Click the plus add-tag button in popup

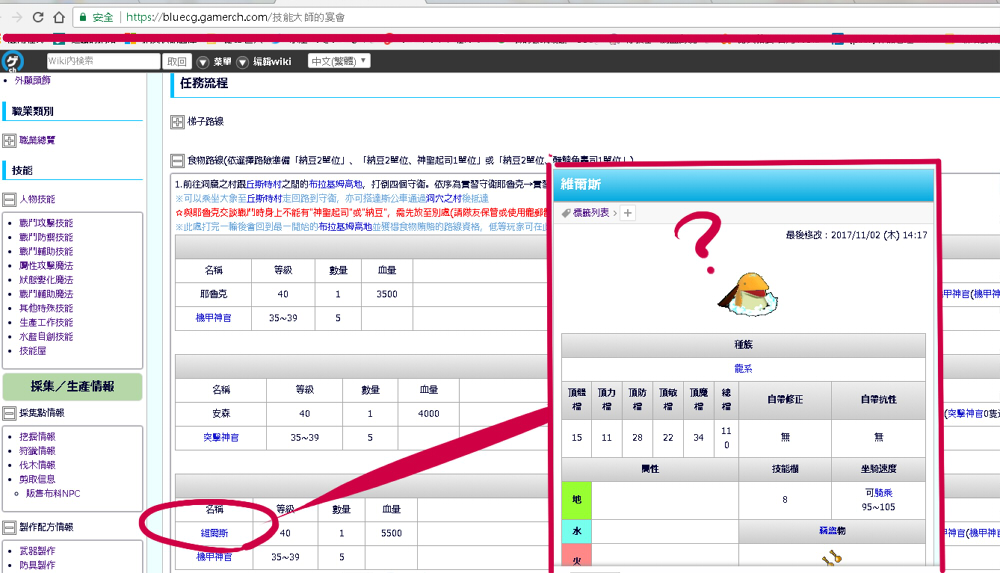click(x=628, y=213)
